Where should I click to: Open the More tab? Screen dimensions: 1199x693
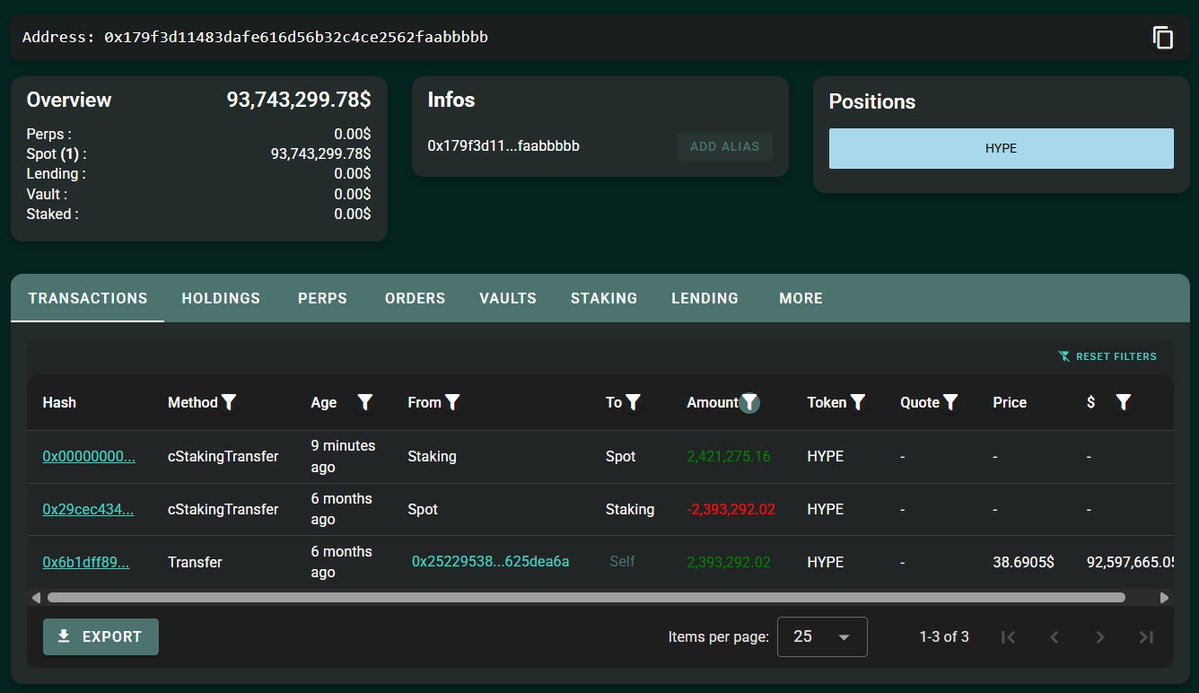click(x=801, y=298)
